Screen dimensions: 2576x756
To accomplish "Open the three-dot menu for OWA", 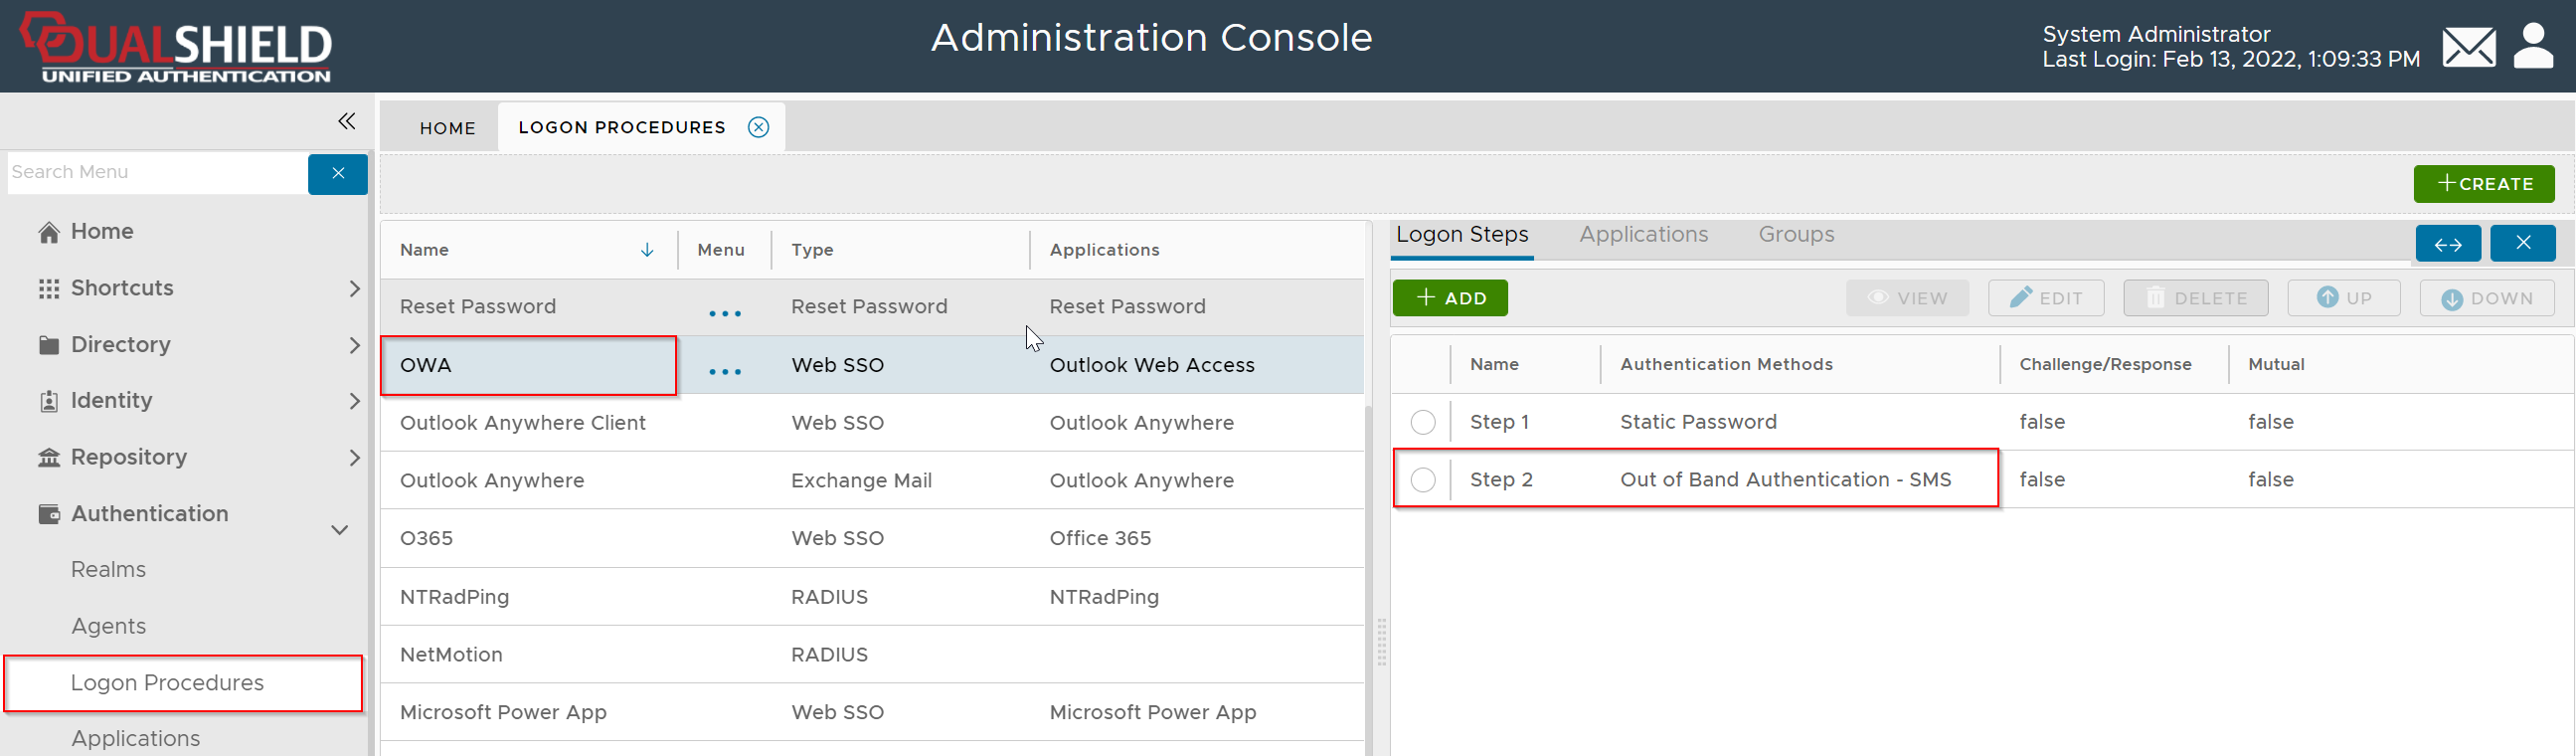I will [x=724, y=370].
